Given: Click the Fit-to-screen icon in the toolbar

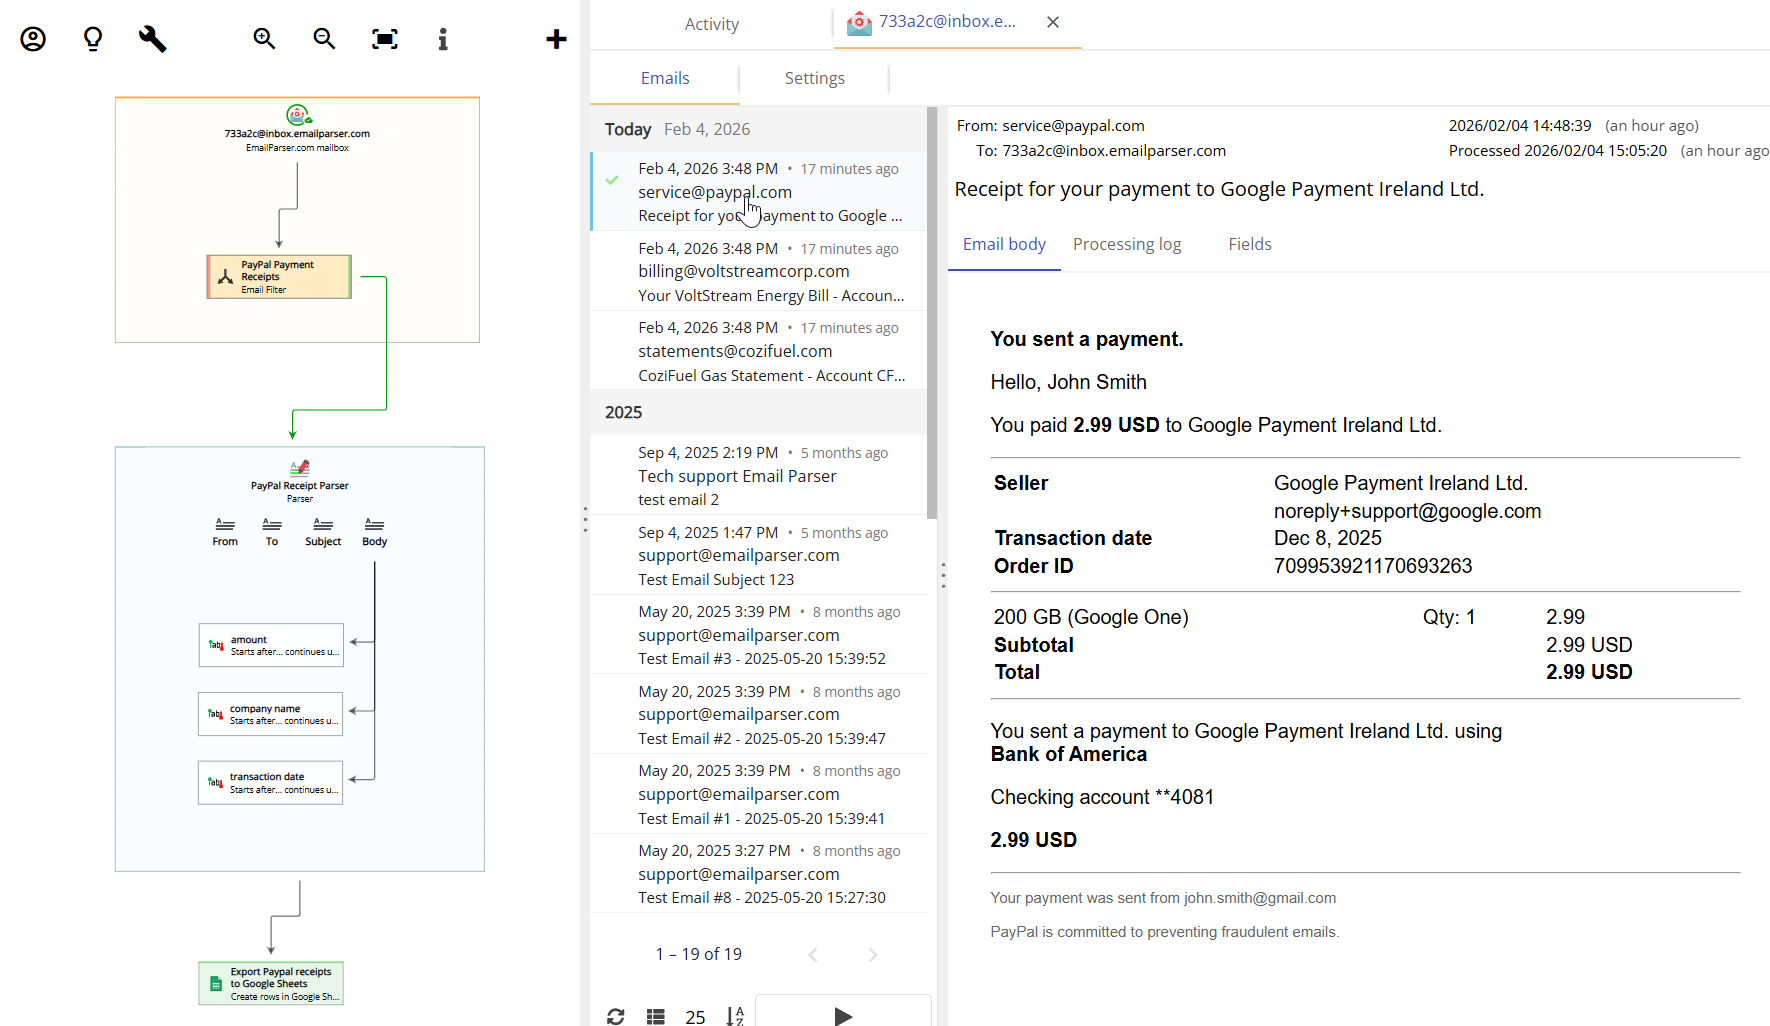Looking at the screenshot, I should click(x=384, y=38).
